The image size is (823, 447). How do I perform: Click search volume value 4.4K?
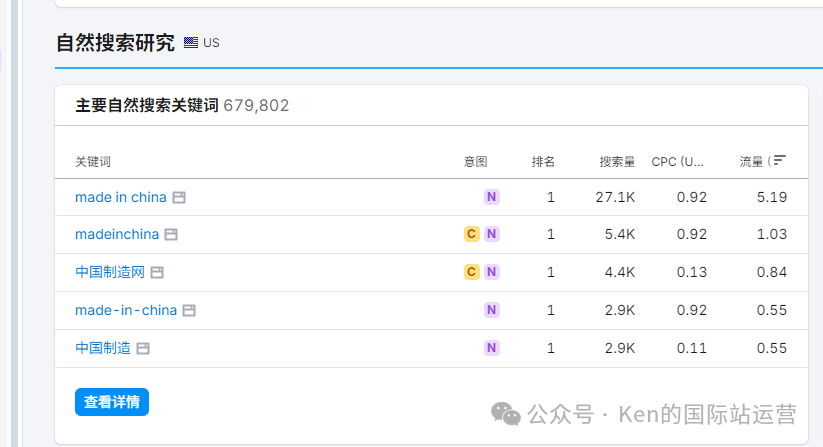[x=620, y=272]
